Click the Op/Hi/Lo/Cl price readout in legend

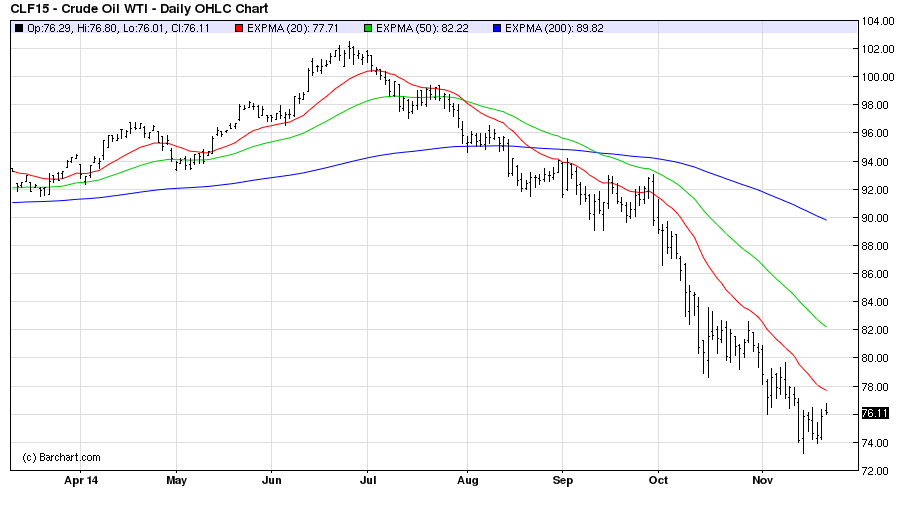click(x=122, y=27)
